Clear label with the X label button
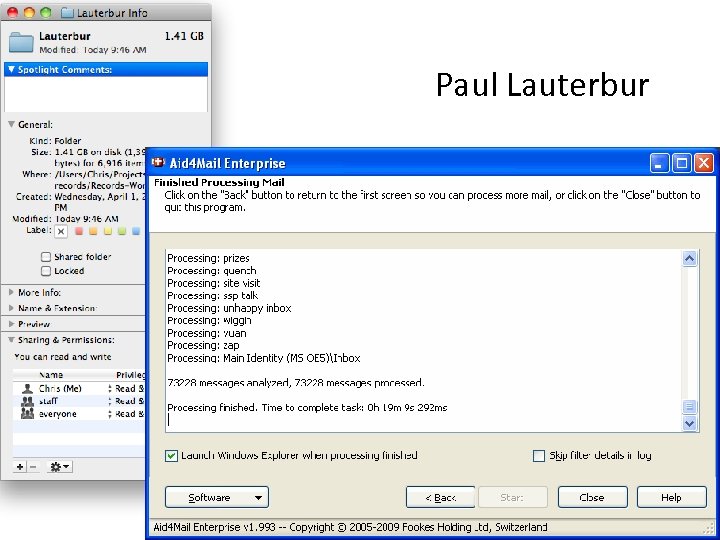The width and height of the screenshot is (720, 540). [x=61, y=231]
